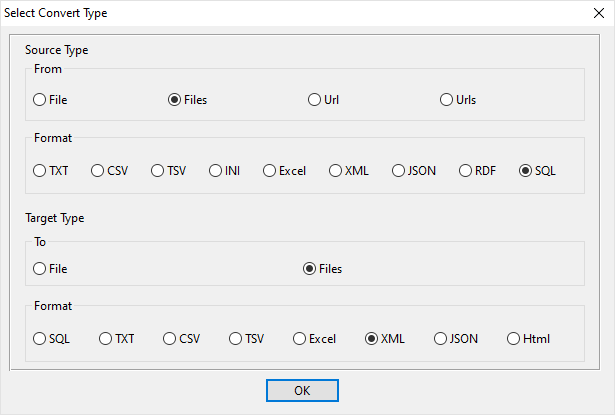This screenshot has height=415, width=615.
Task: Click the OK button to confirm
Action: click(x=302, y=390)
